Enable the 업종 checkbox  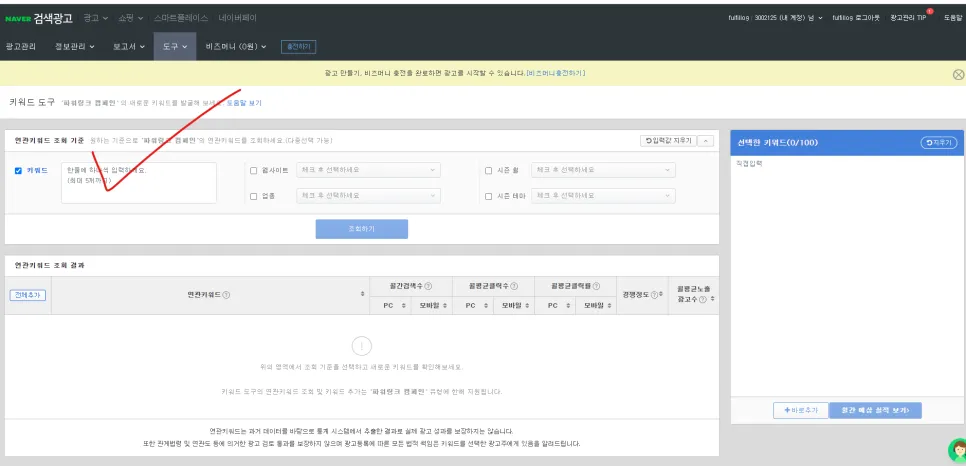coord(254,197)
